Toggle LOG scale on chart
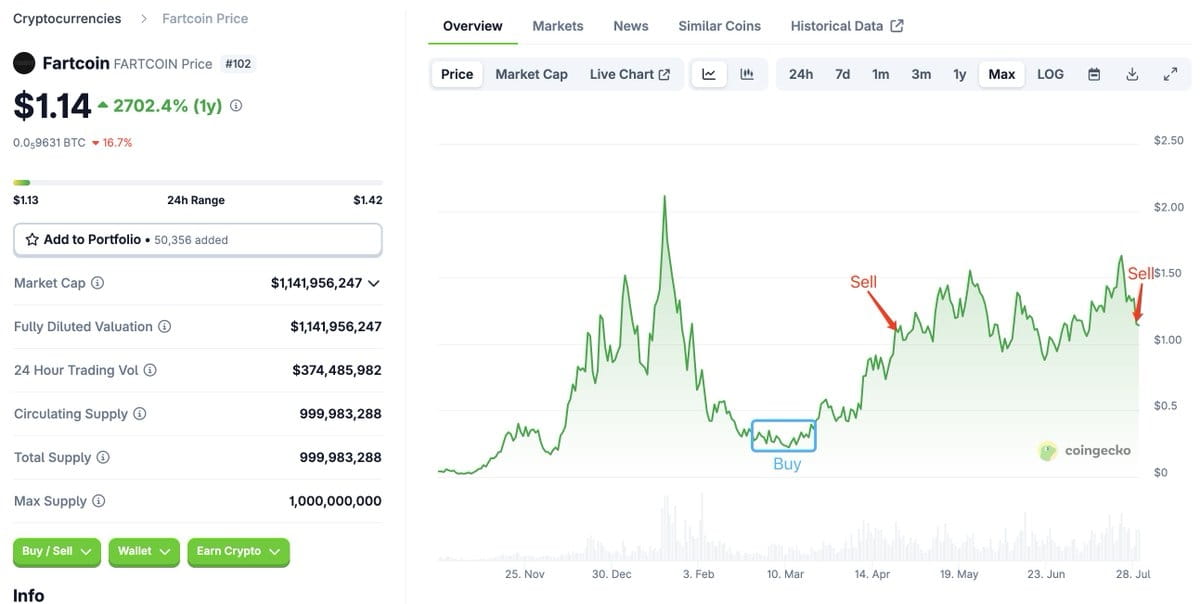Image resolution: width=1200 pixels, height=604 pixels. 1050,74
